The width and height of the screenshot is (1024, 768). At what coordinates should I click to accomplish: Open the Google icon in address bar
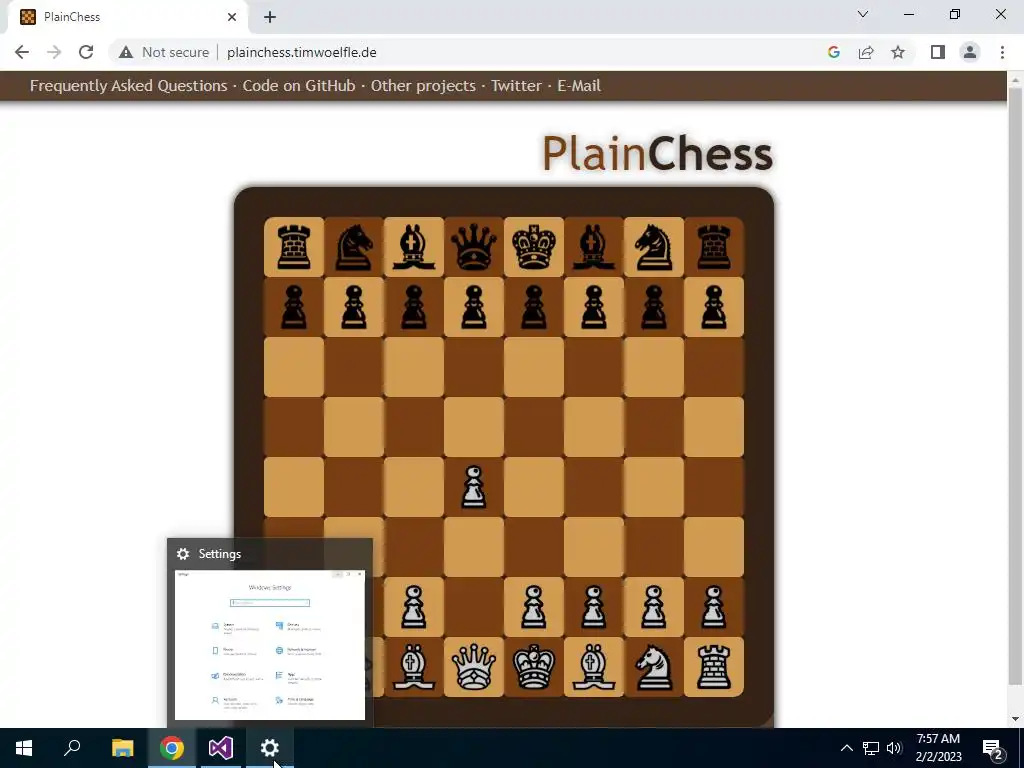(x=833, y=52)
